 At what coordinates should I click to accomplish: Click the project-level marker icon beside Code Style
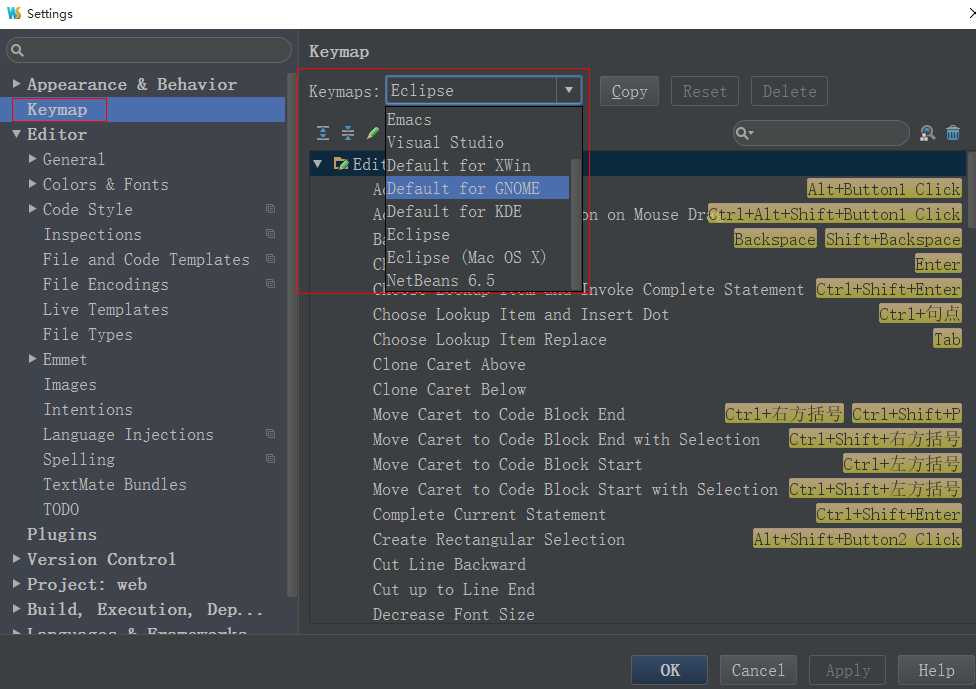pyautogui.click(x=270, y=209)
